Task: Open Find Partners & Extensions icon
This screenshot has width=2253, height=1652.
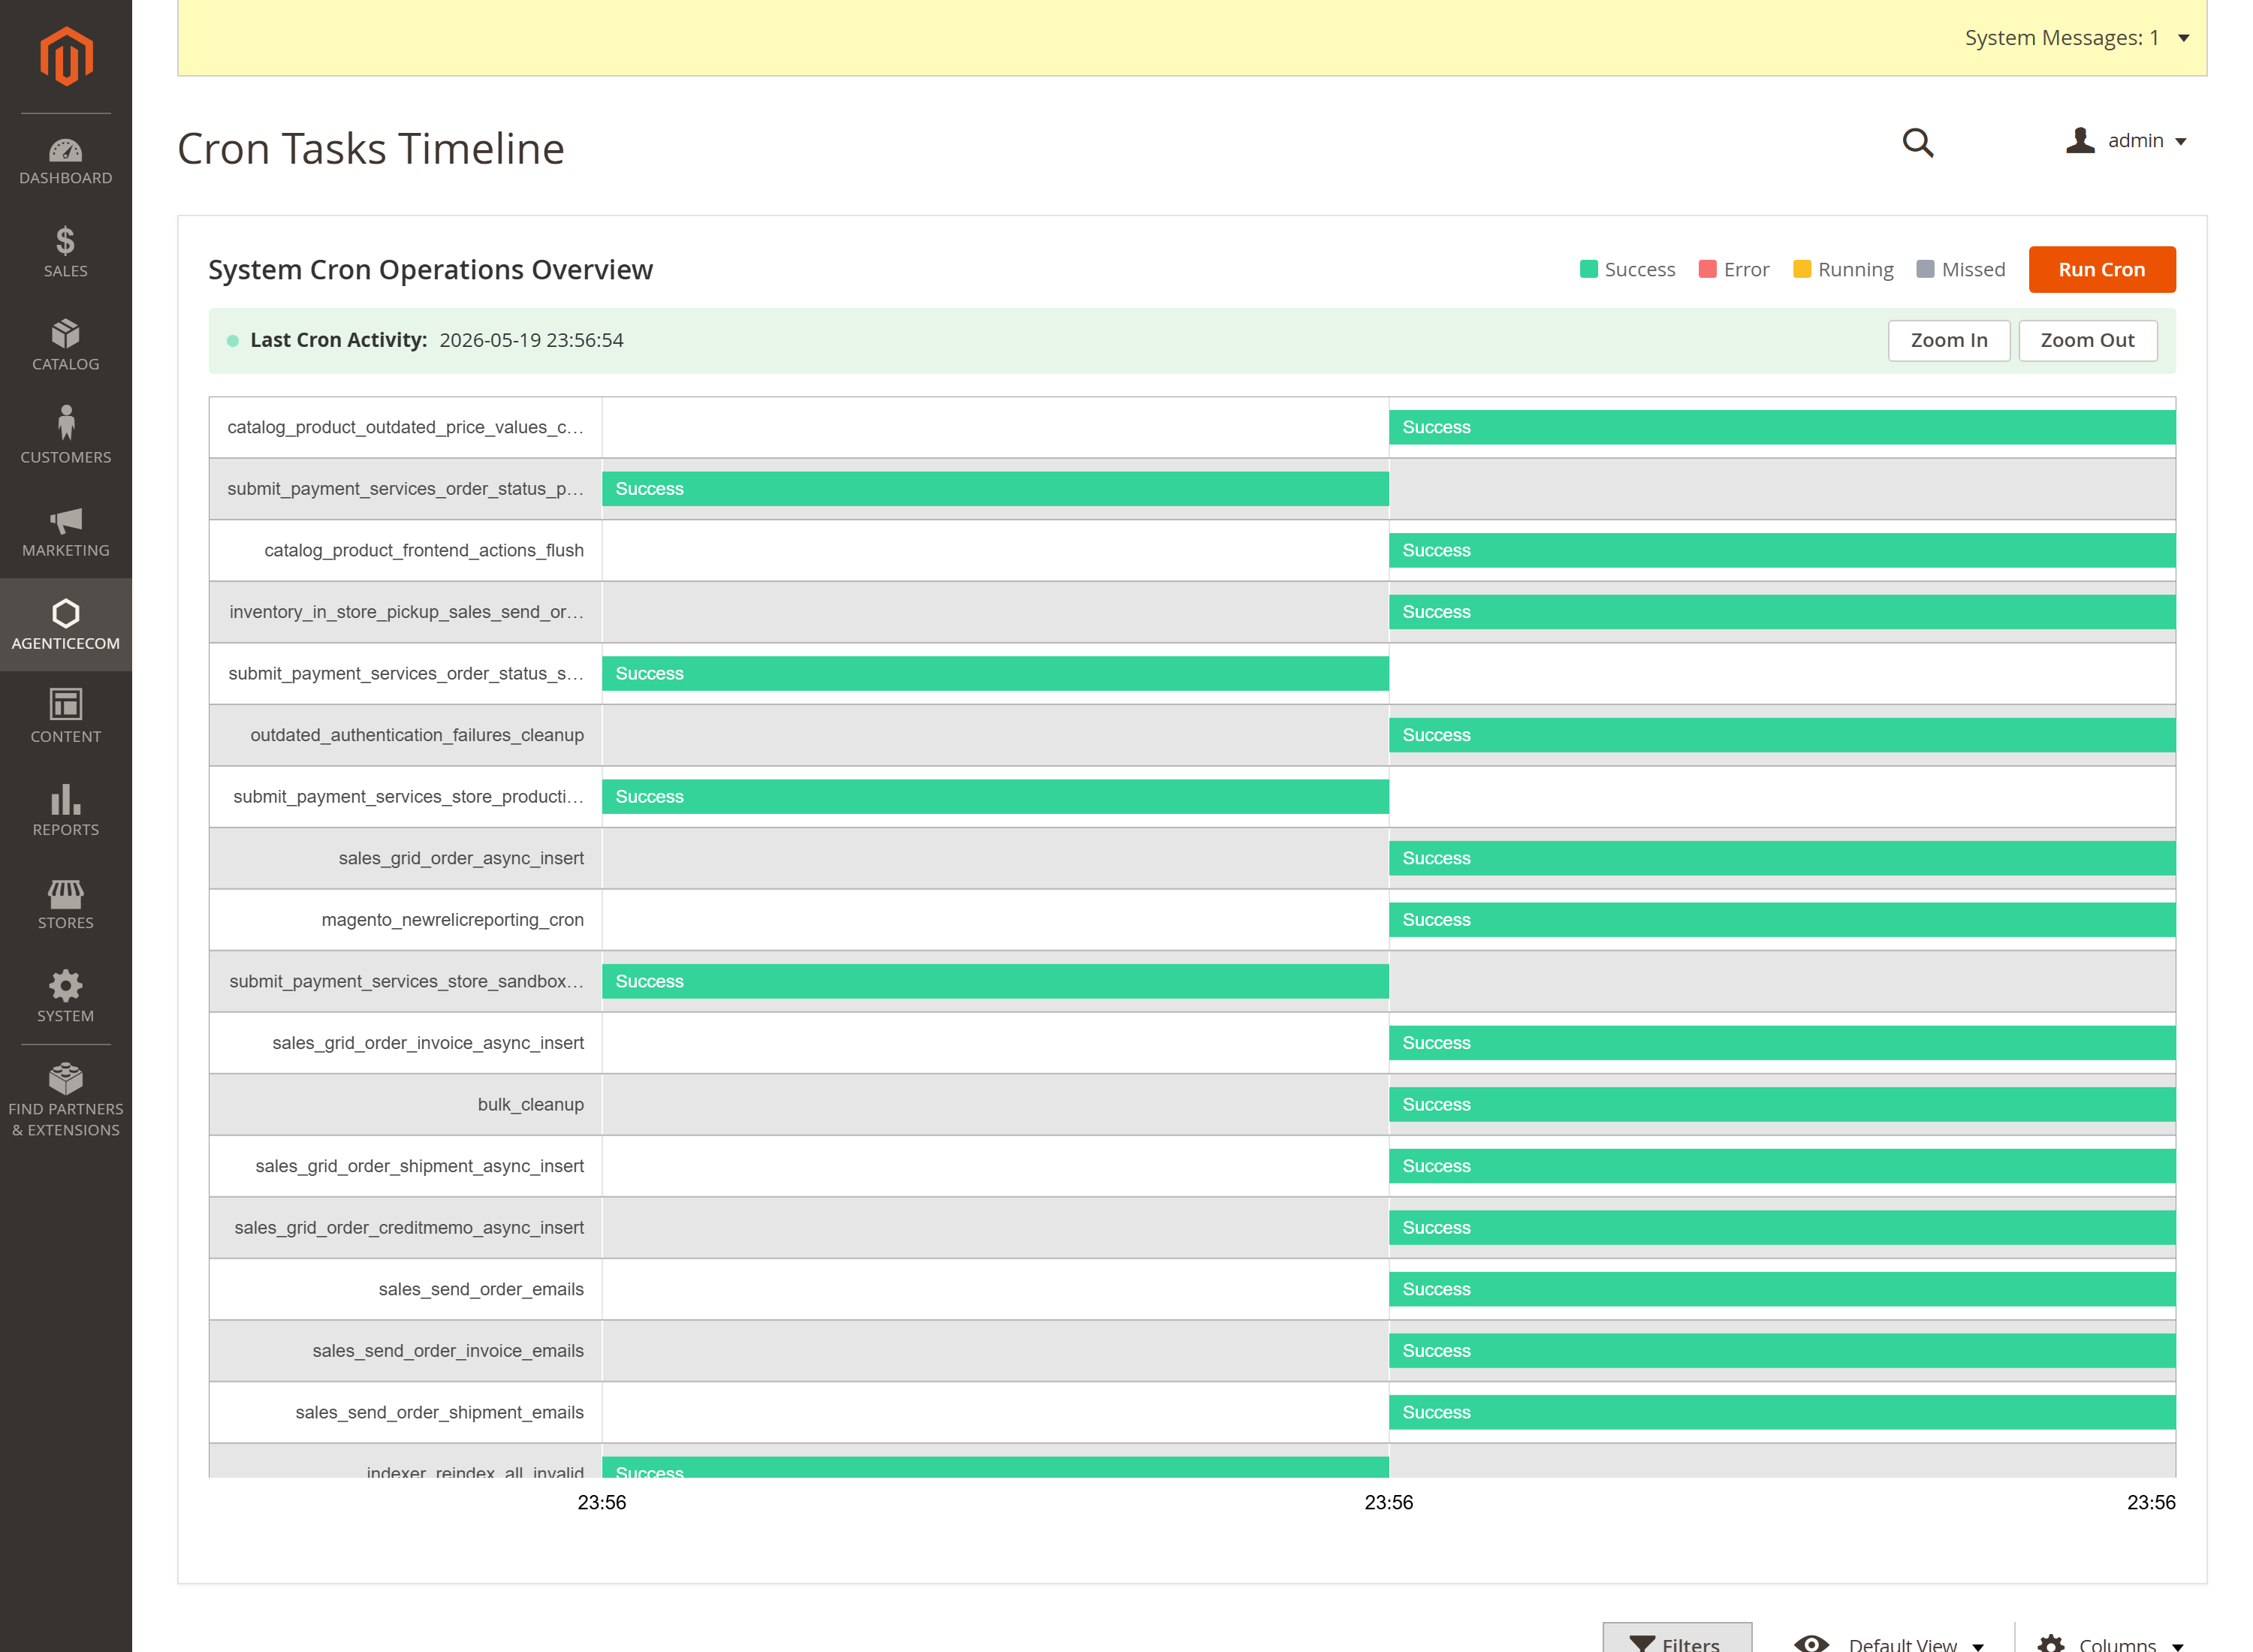Action: tap(66, 1078)
